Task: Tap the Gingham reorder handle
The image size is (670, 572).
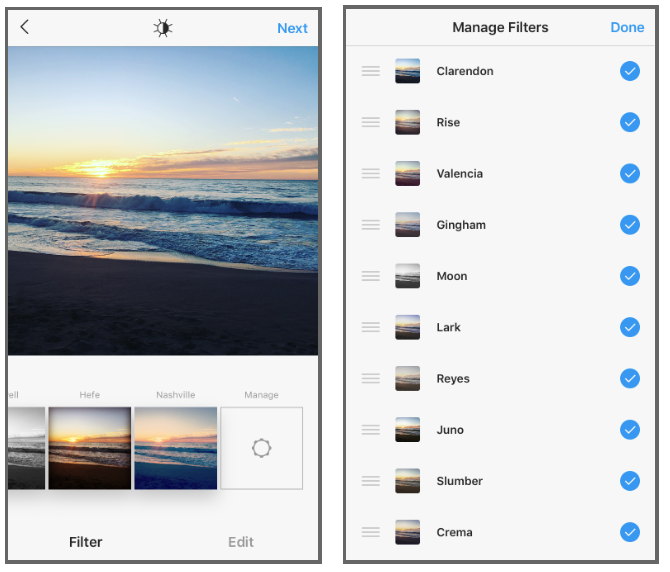Action: pos(370,225)
